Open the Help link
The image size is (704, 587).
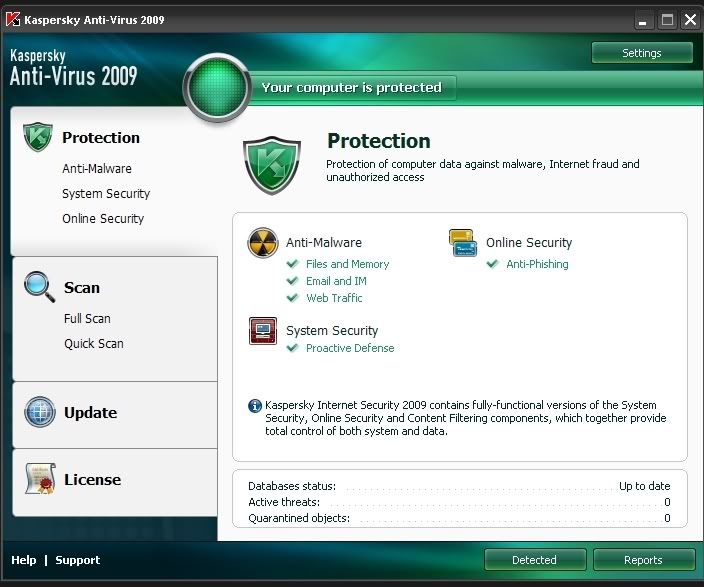(x=24, y=560)
